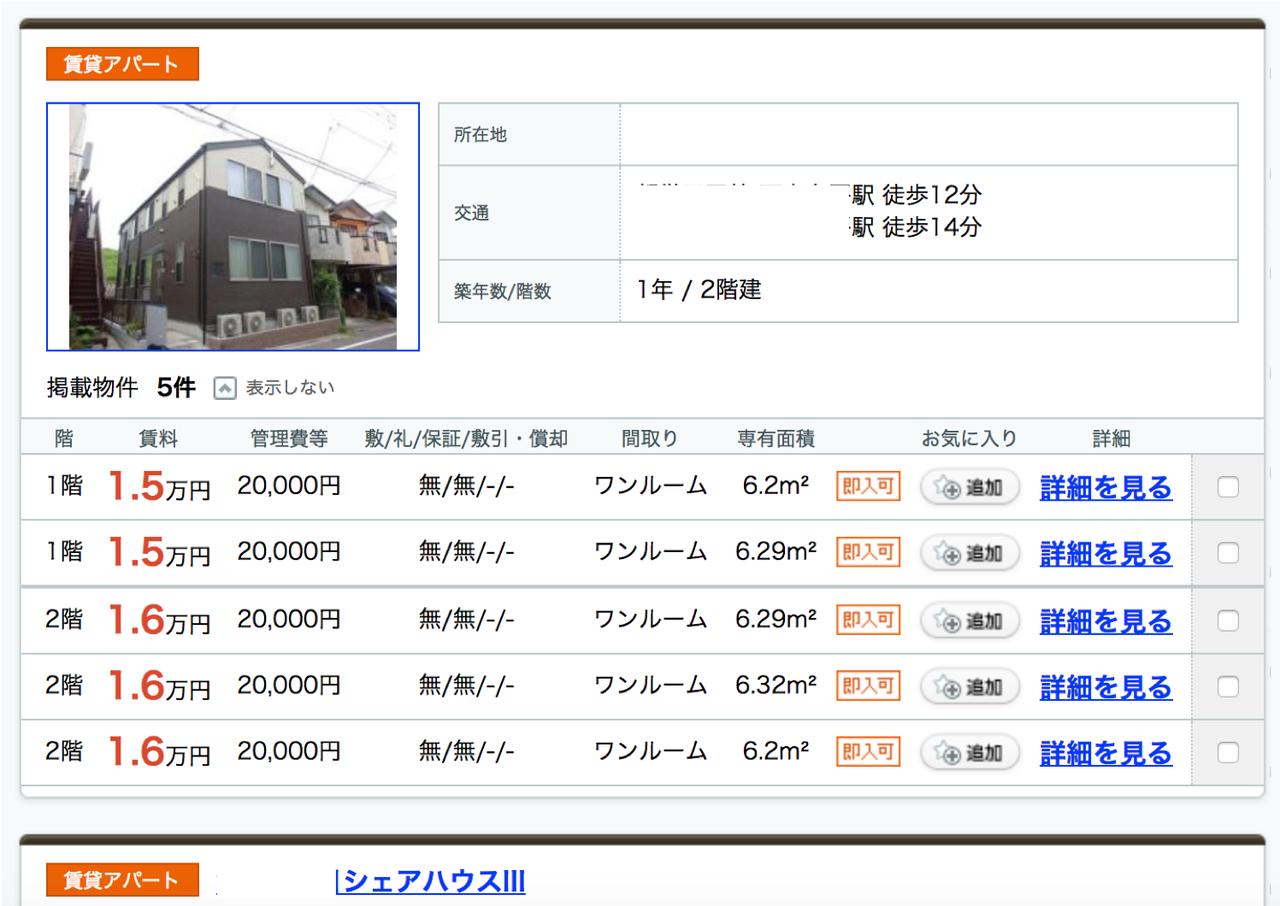Click the 間取り column header

pyautogui.click(x=649, y=438)
